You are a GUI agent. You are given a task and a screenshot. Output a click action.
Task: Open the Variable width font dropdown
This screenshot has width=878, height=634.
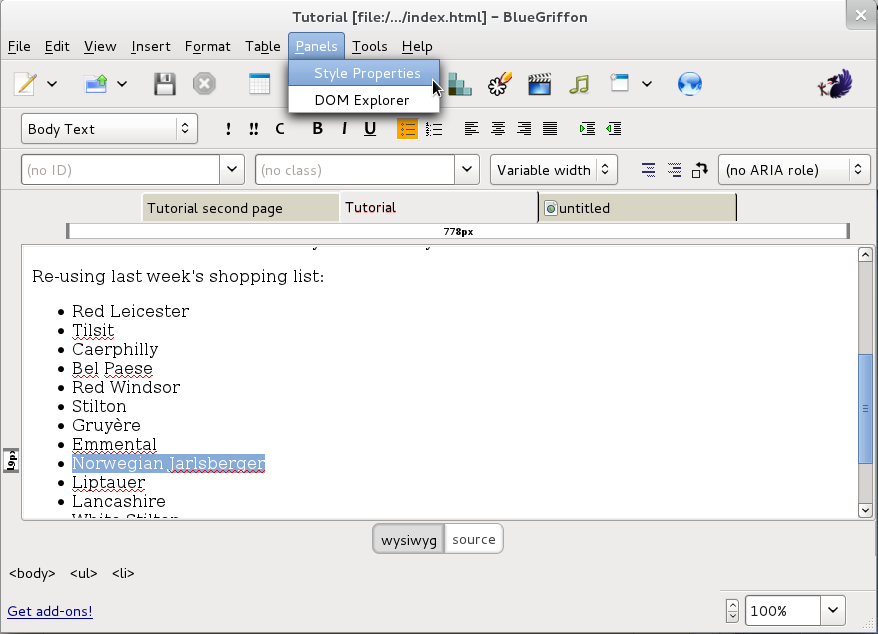coord(553,170)
